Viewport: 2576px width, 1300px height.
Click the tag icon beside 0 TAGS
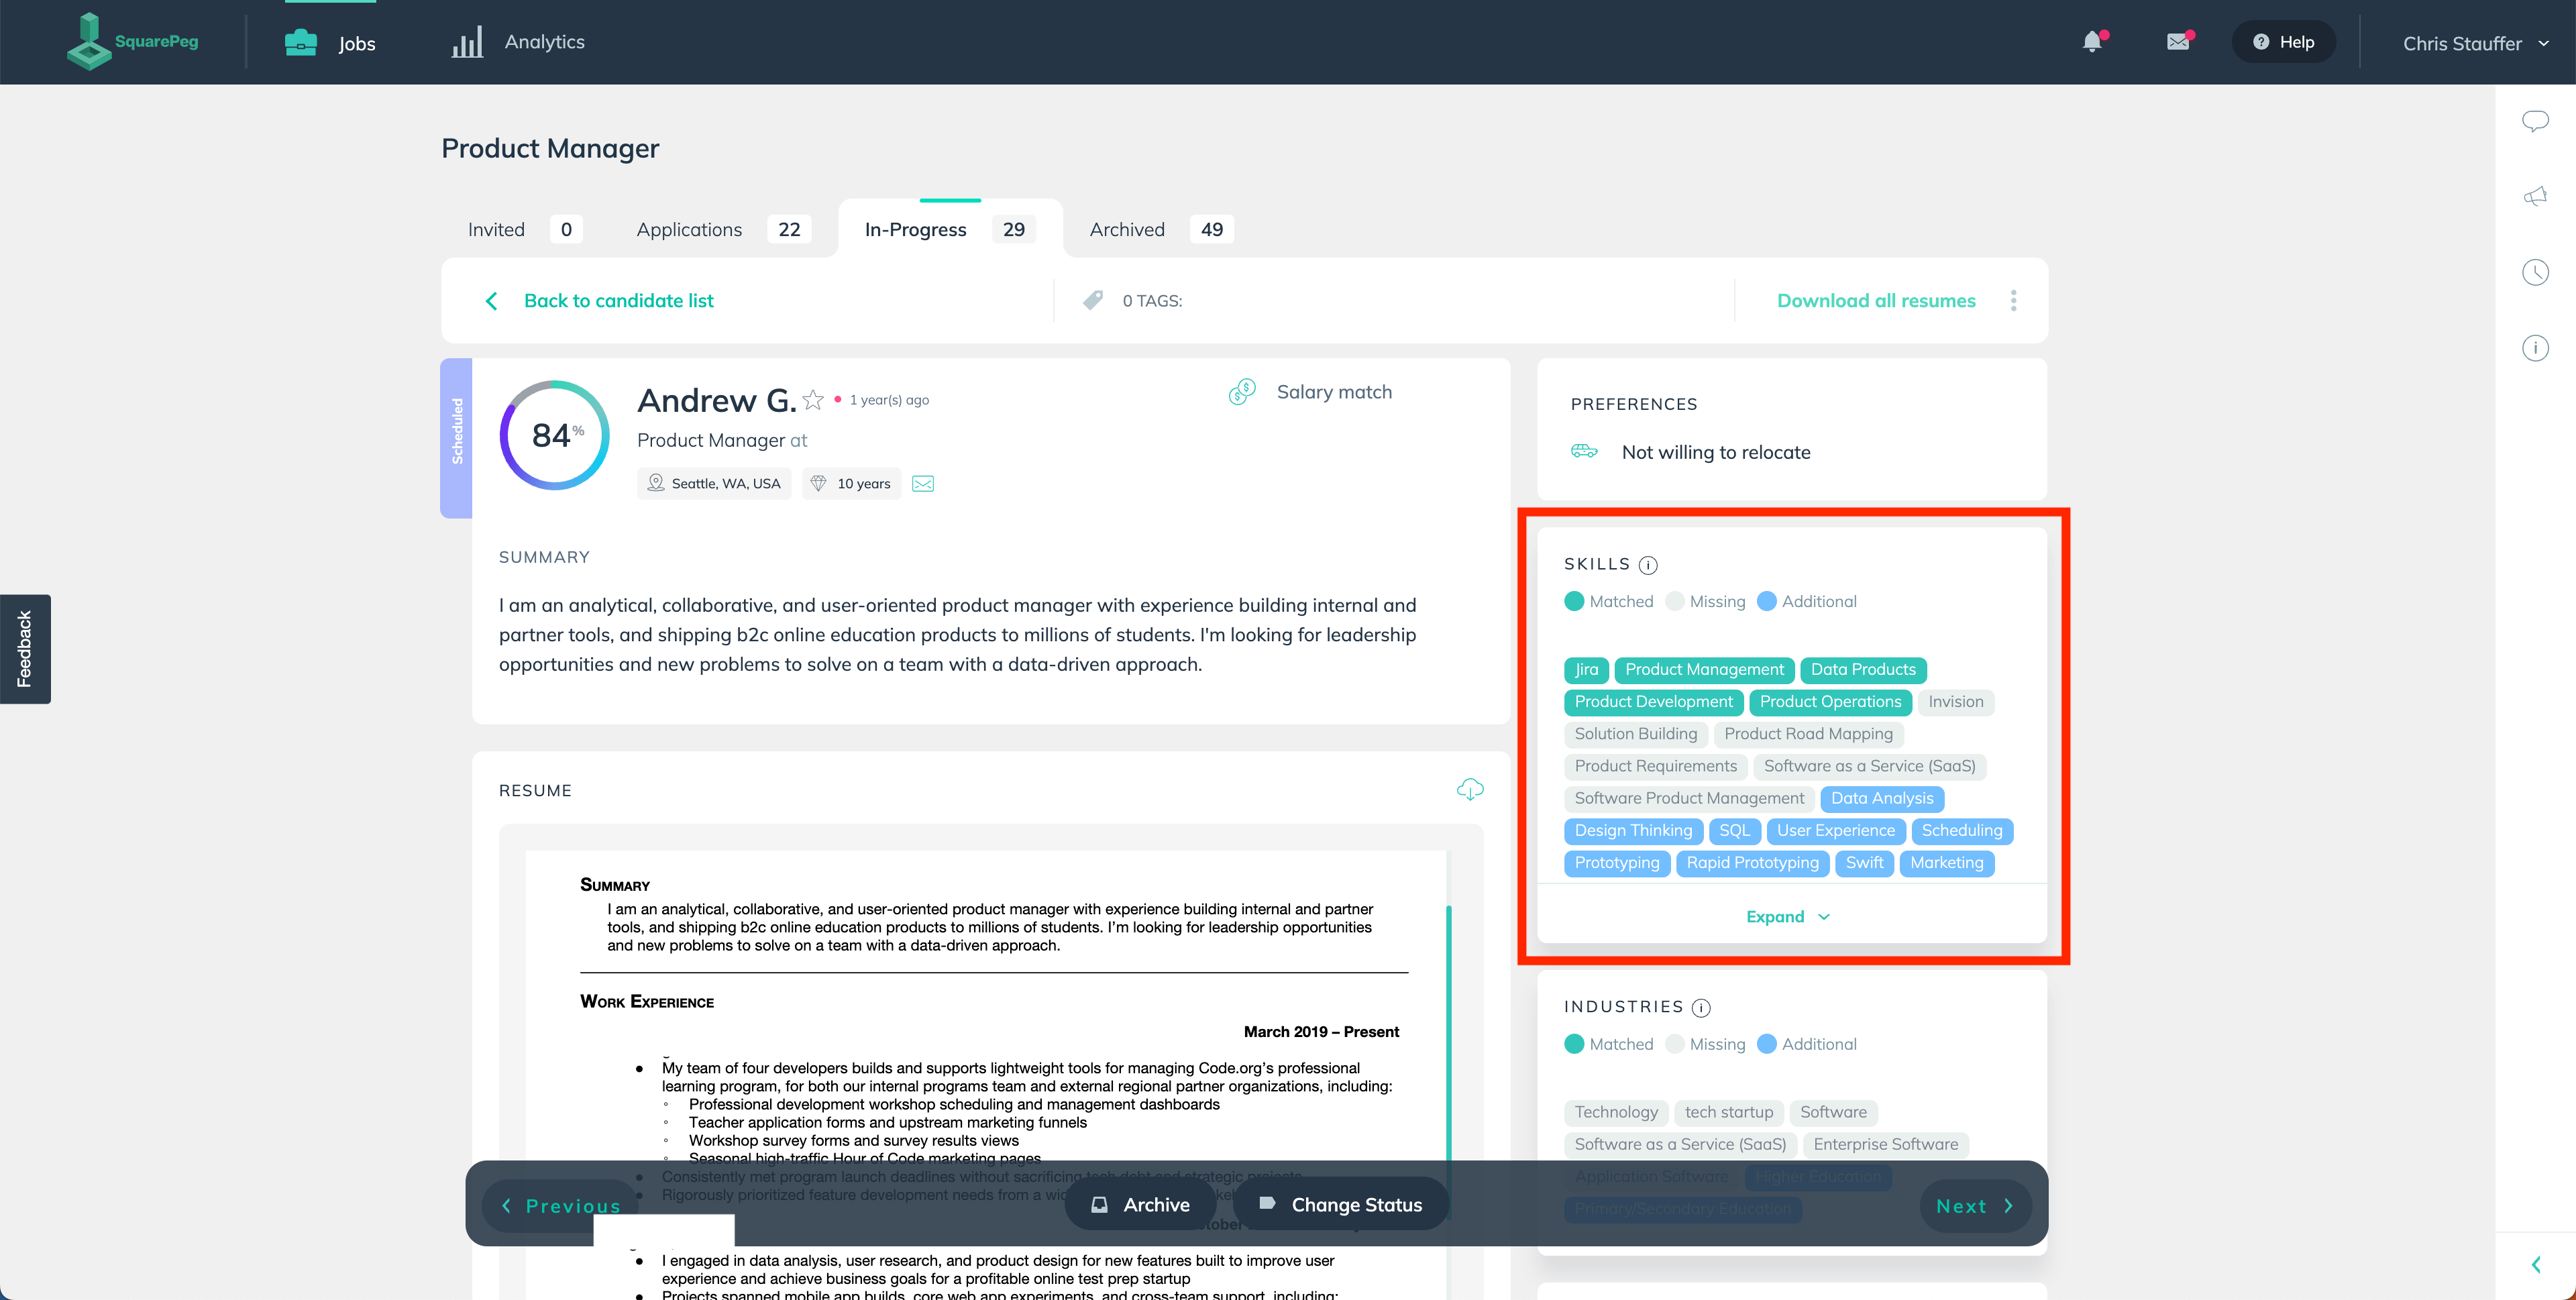pyautogui.click(x=1093, y=300)
